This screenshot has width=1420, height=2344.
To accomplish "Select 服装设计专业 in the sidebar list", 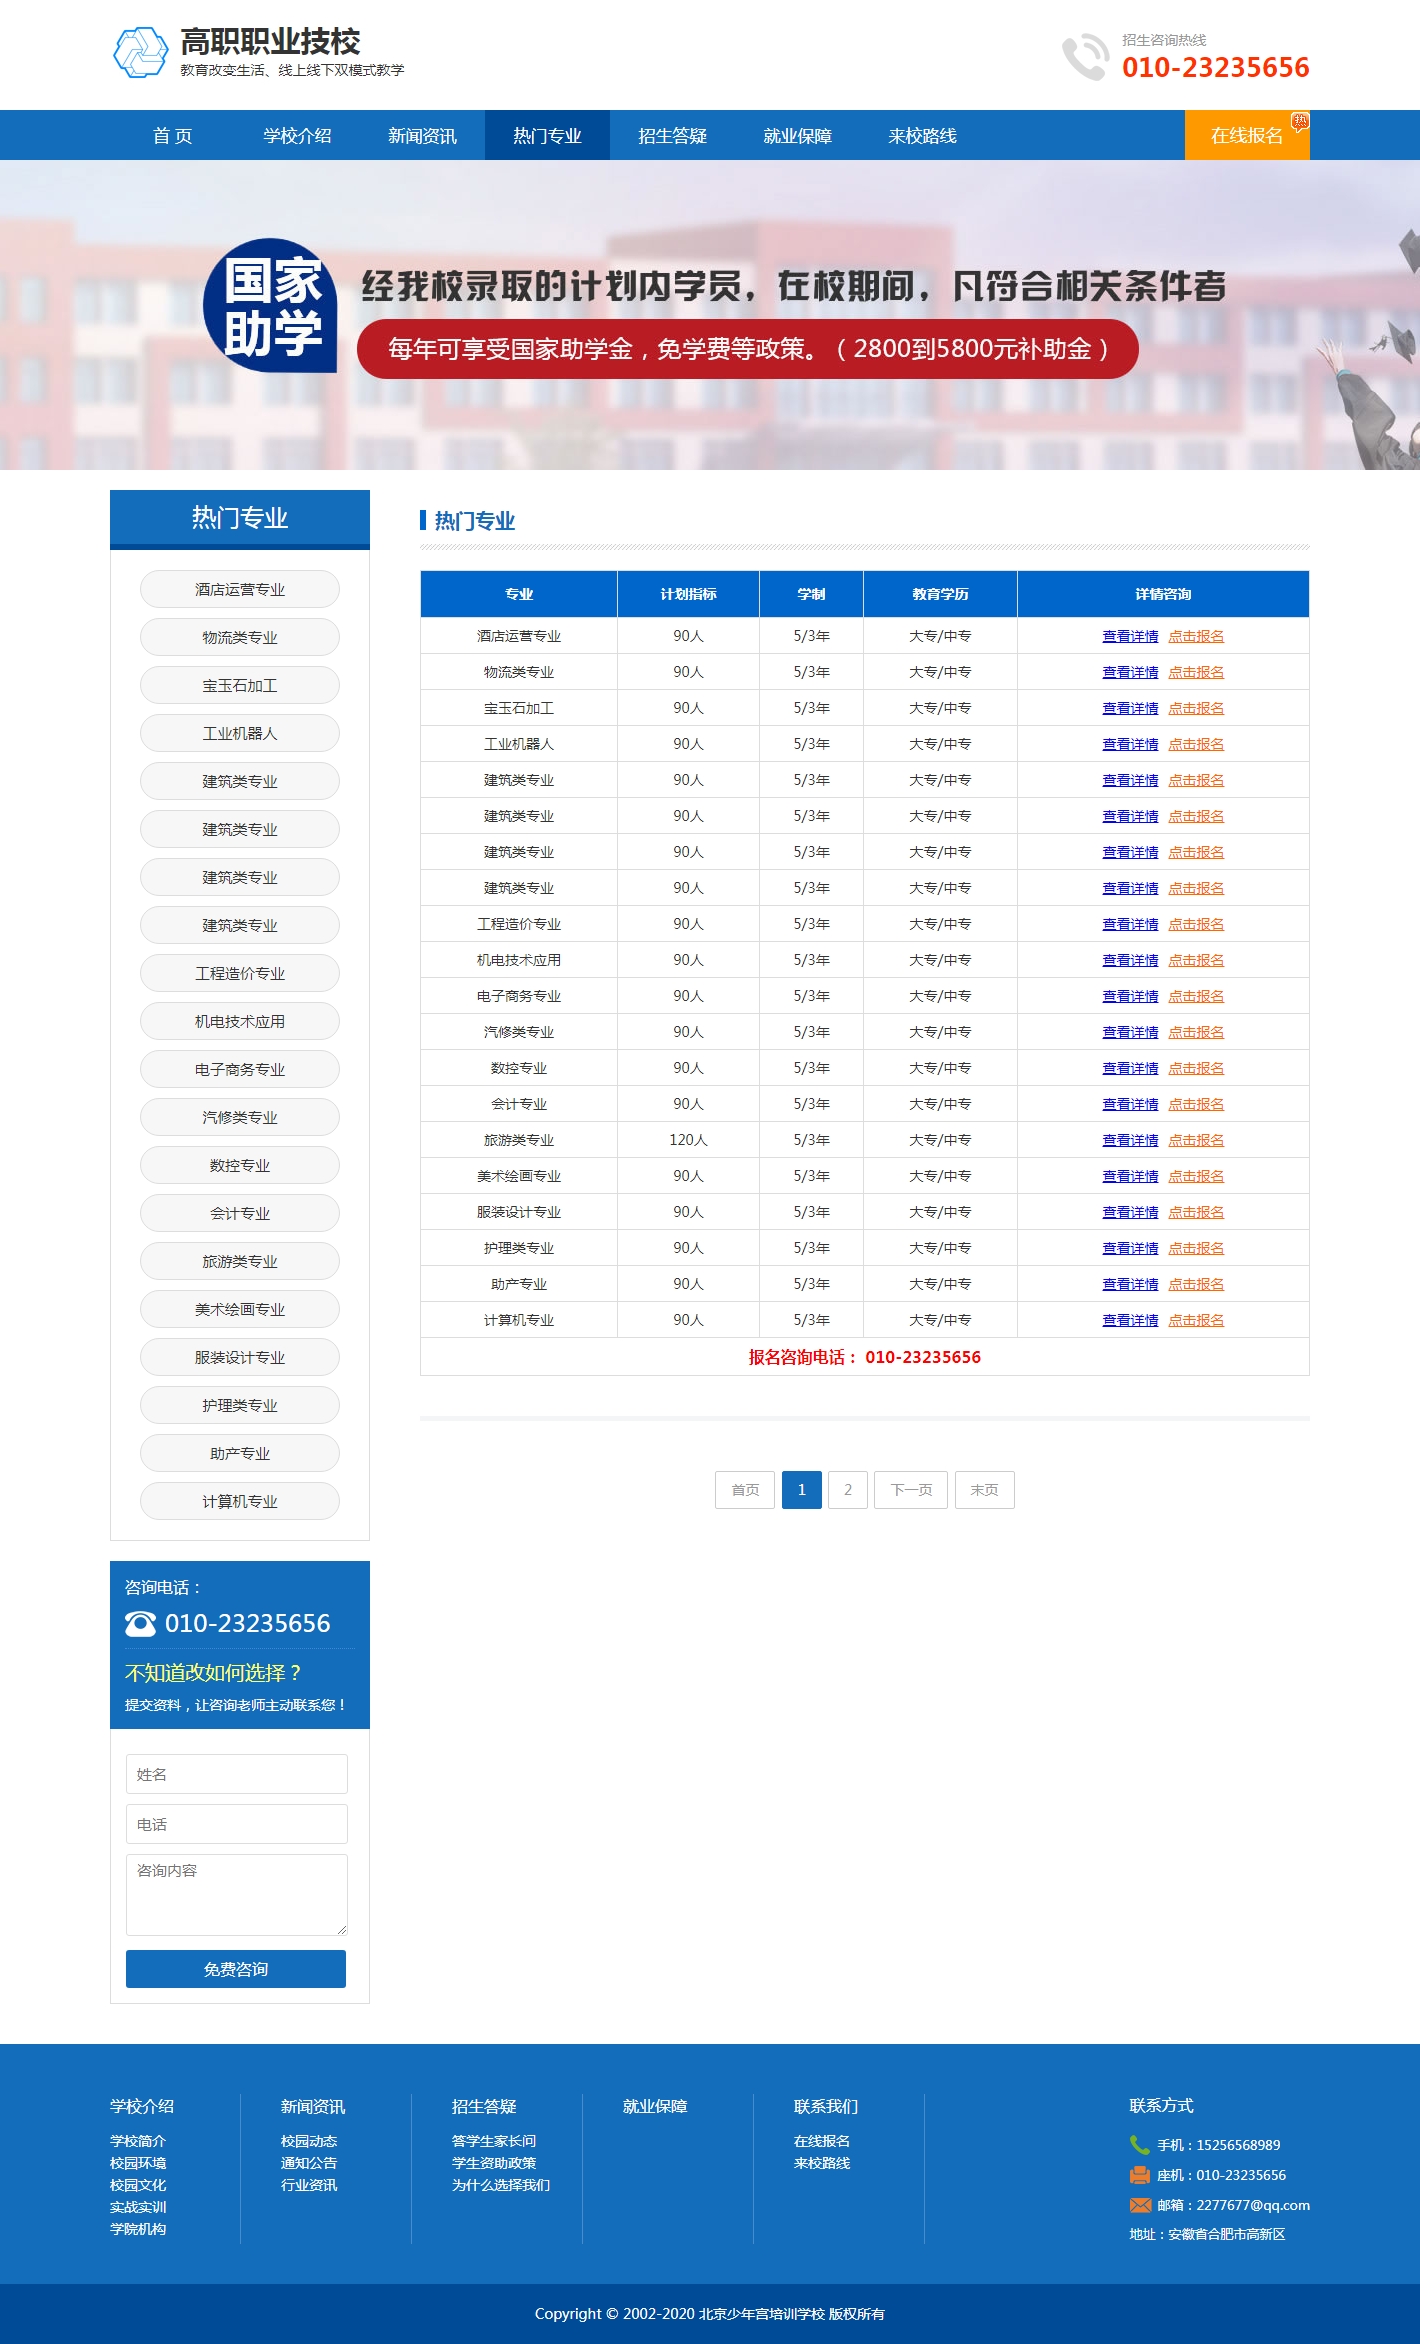I will tap(240, 1357).
